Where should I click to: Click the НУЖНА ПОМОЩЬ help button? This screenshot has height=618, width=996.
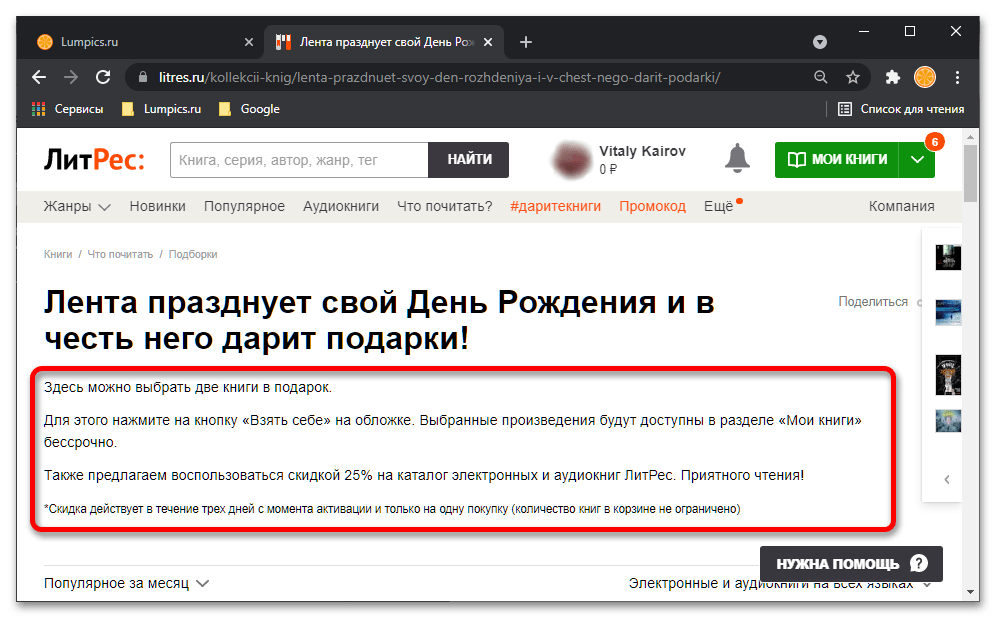click(851, 563)
